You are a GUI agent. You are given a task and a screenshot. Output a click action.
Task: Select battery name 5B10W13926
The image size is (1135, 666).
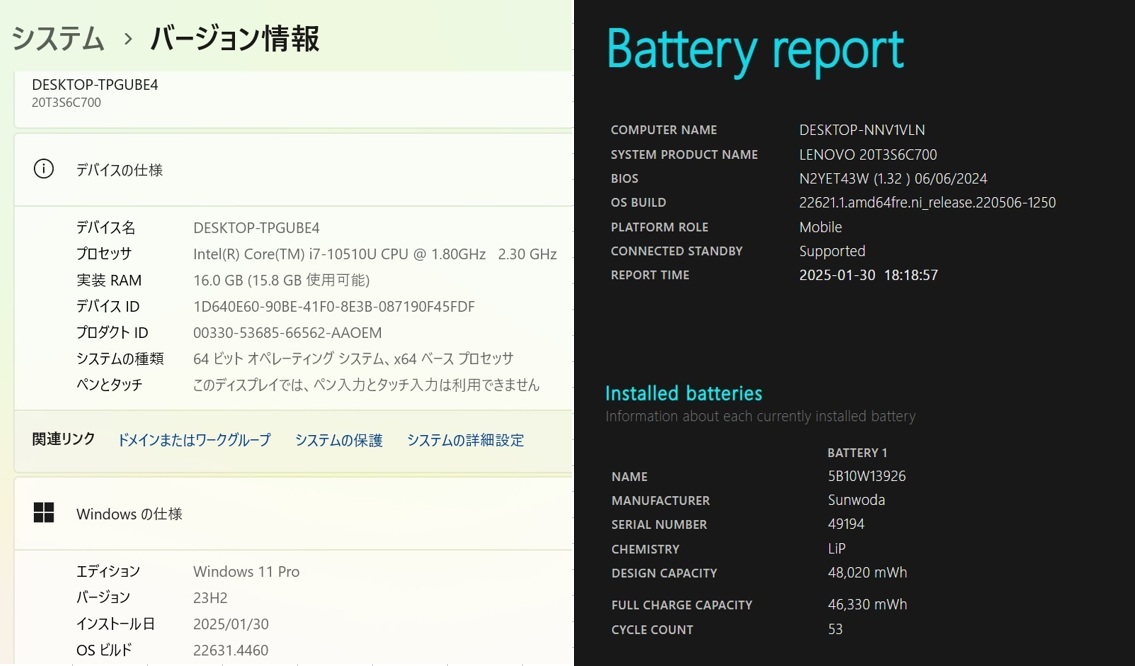click(x=867, y=476)
